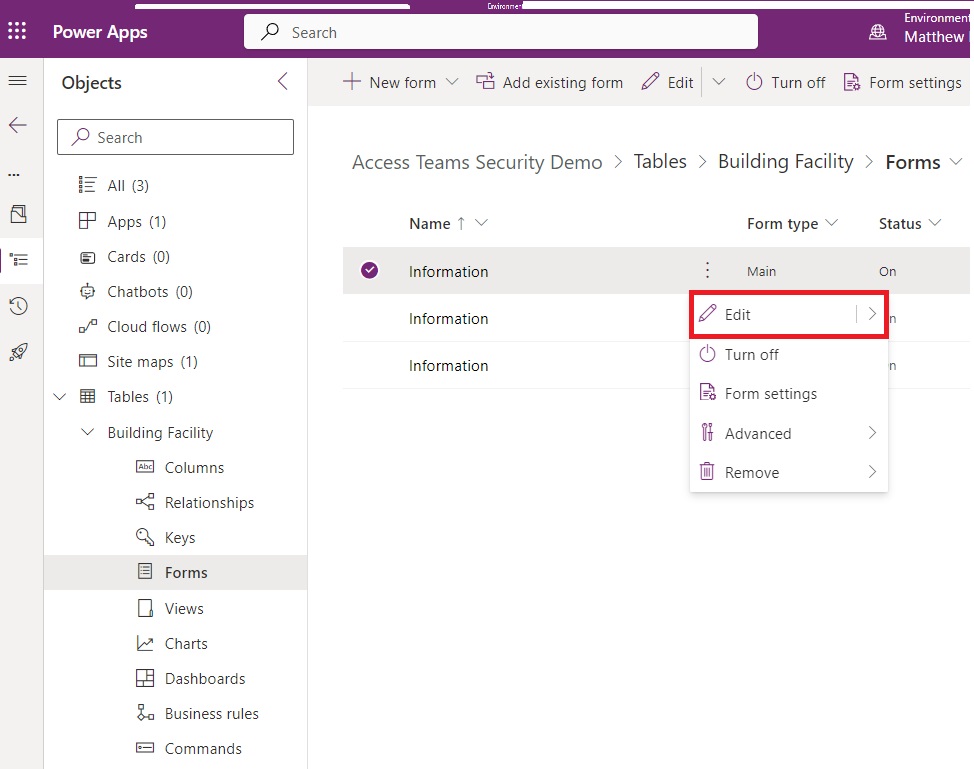Open the History icon in left rail
Image resolution: width=974 pixels, height=769 pixels.
(18, 306)
